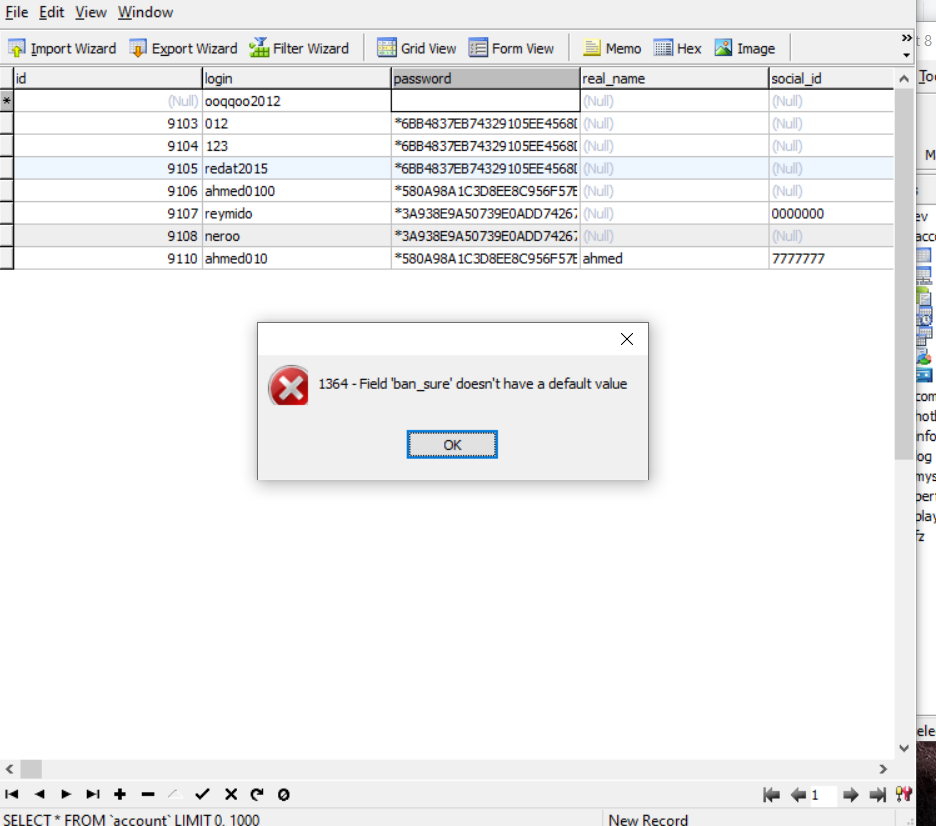Image resolution: width=936 pixels, height=826 pixels.
Task: Open the View menu
Action: click(91, 12)
